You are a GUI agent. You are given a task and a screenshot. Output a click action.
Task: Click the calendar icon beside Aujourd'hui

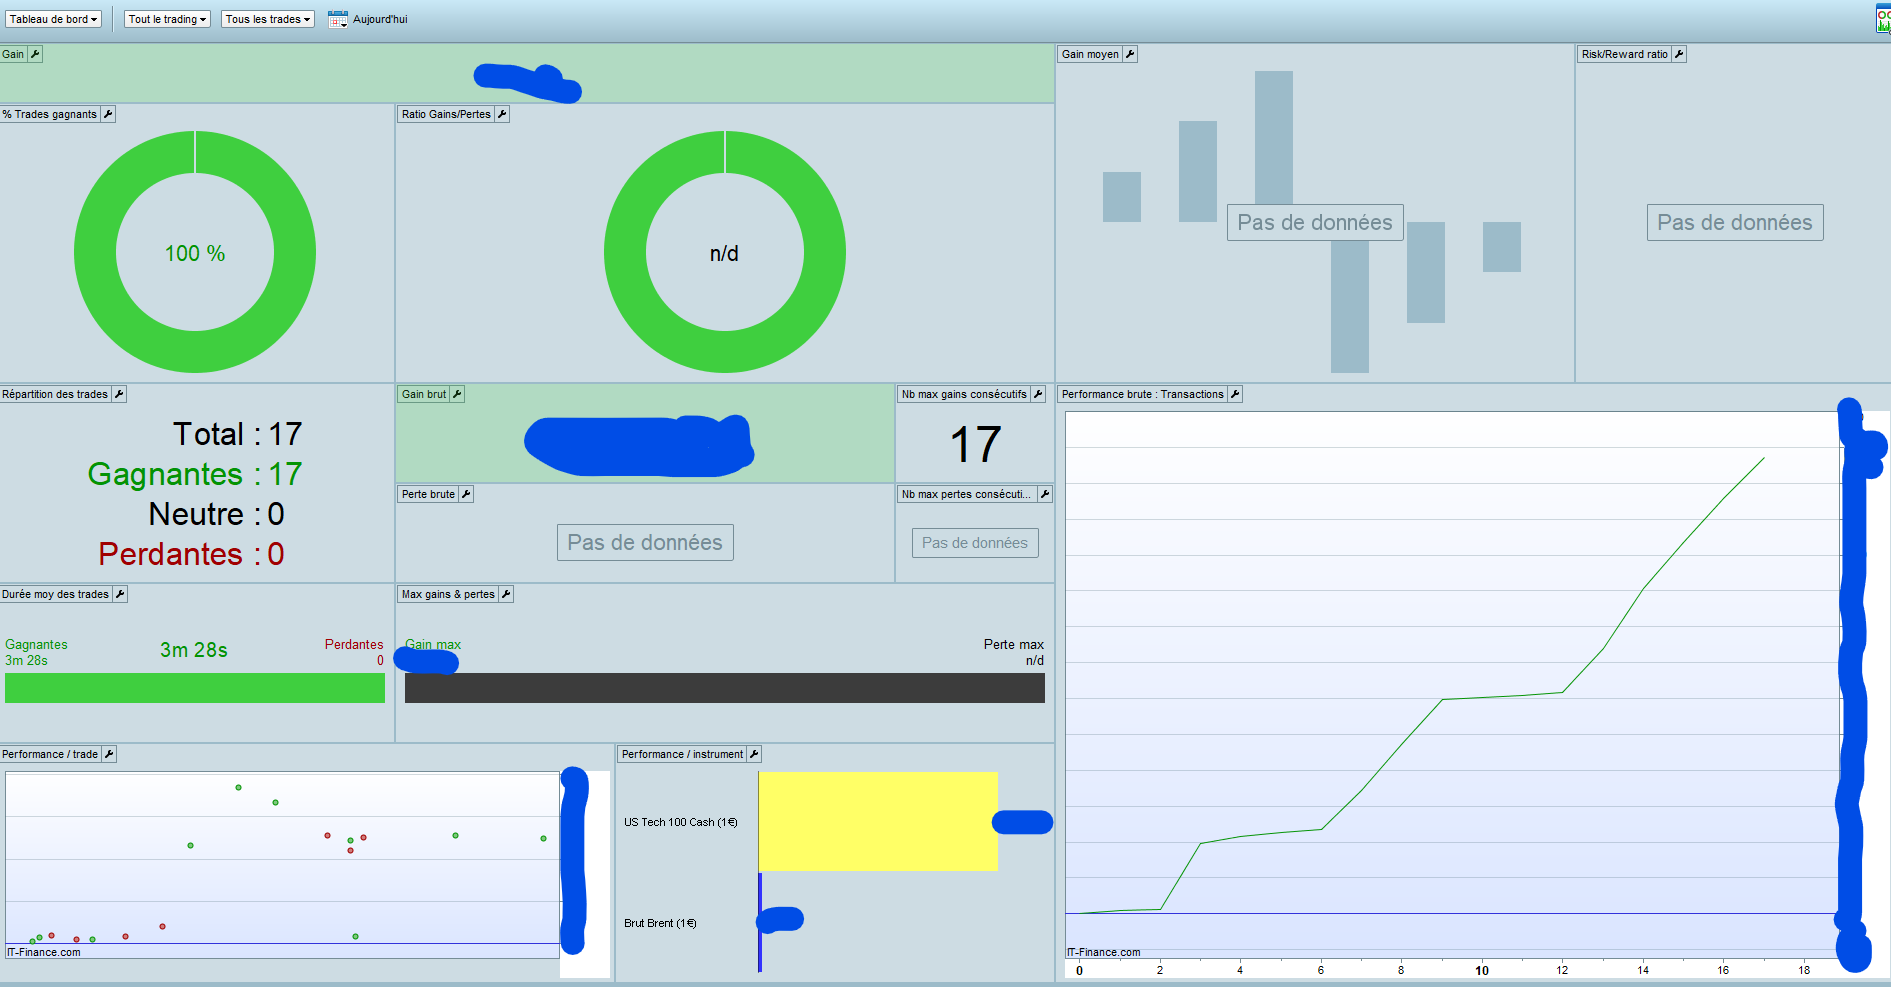338,19
